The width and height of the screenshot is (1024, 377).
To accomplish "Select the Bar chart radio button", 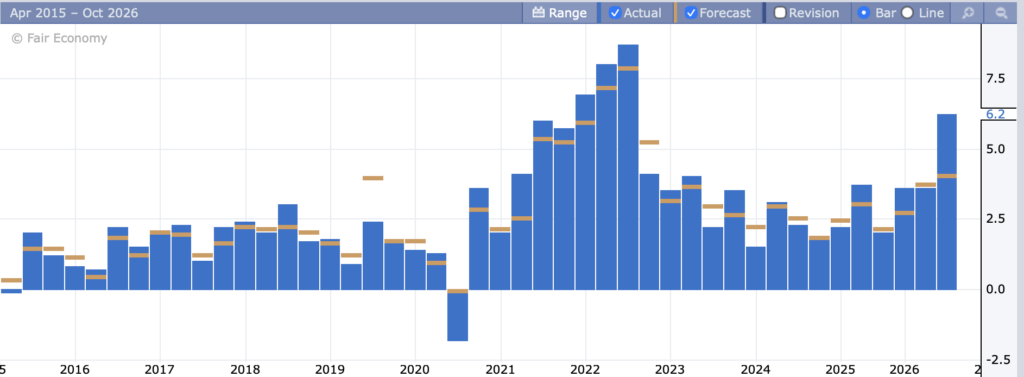I will pos(863,12).
